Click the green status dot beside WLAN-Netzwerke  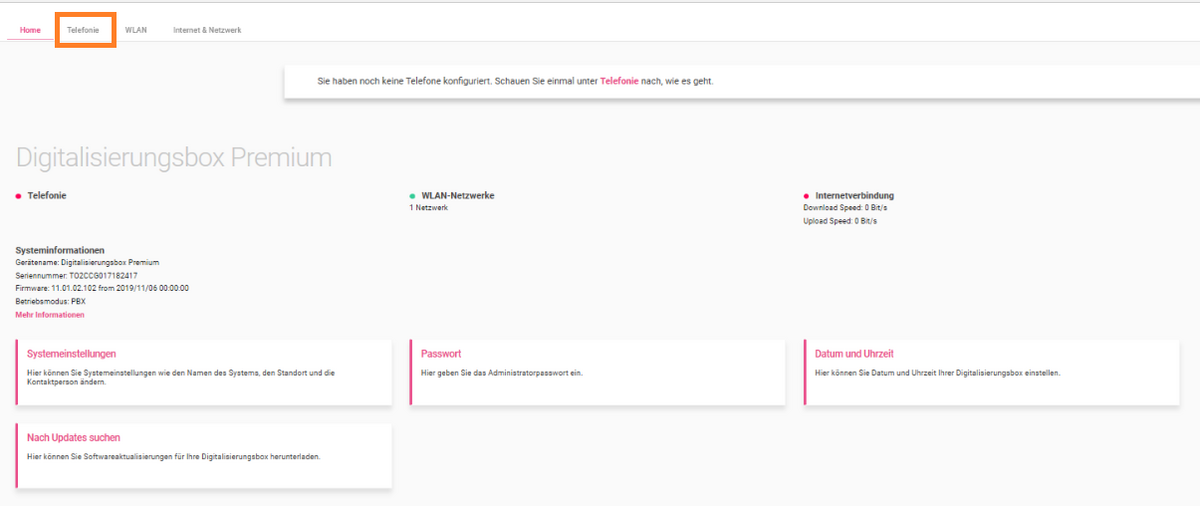(x=412, y=196)
